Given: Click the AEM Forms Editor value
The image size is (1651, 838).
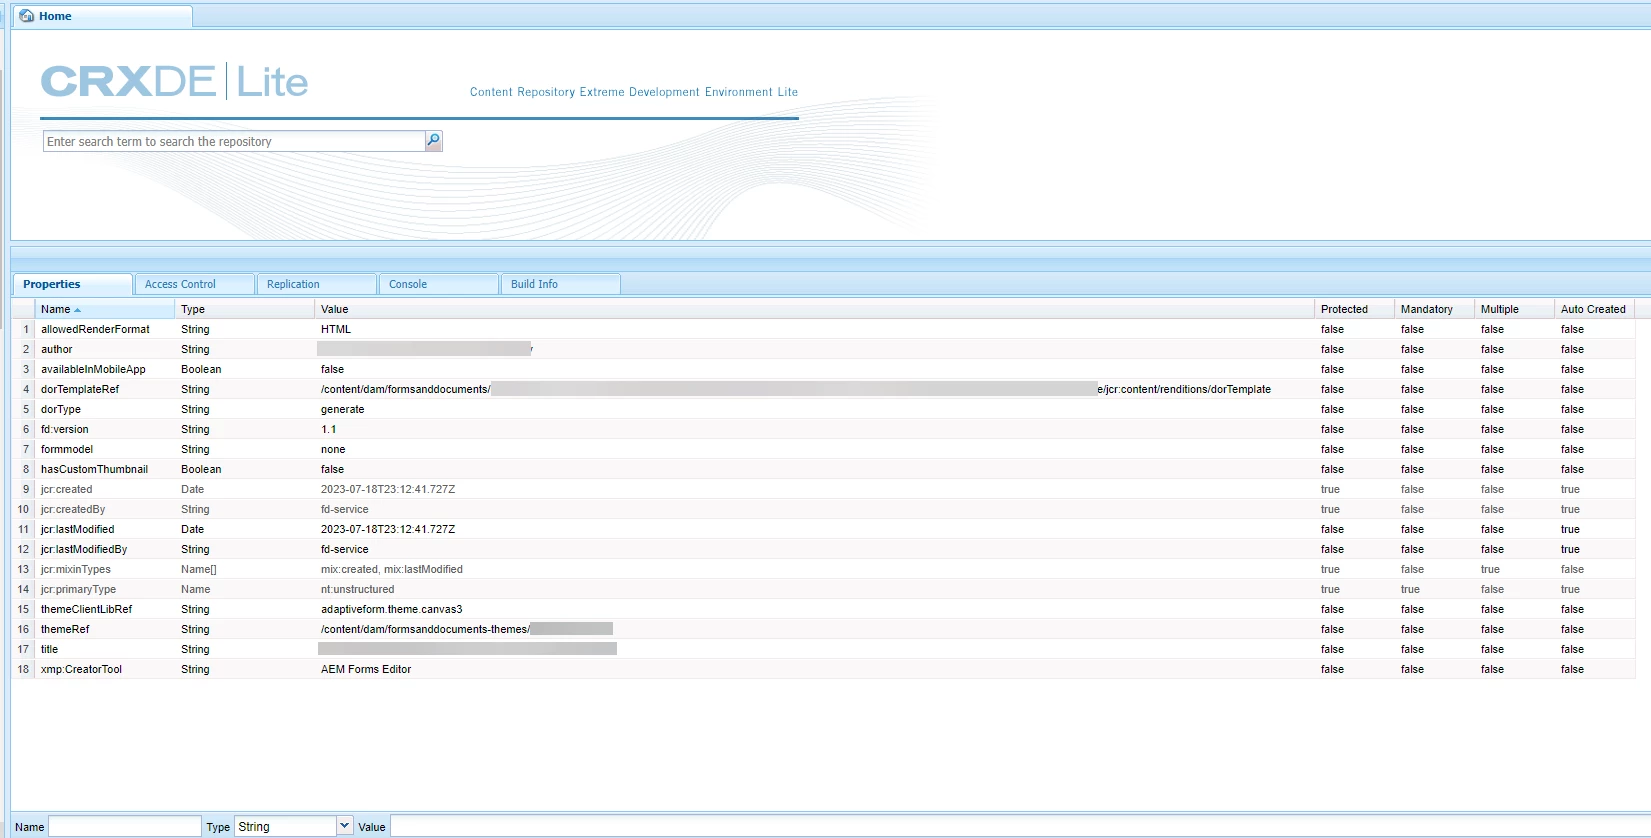Looking at the screenshot, I should (x=366, y=669).
